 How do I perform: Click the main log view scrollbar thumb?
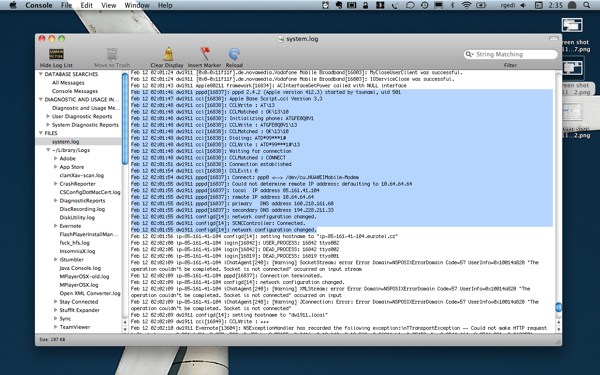point(558,307)
